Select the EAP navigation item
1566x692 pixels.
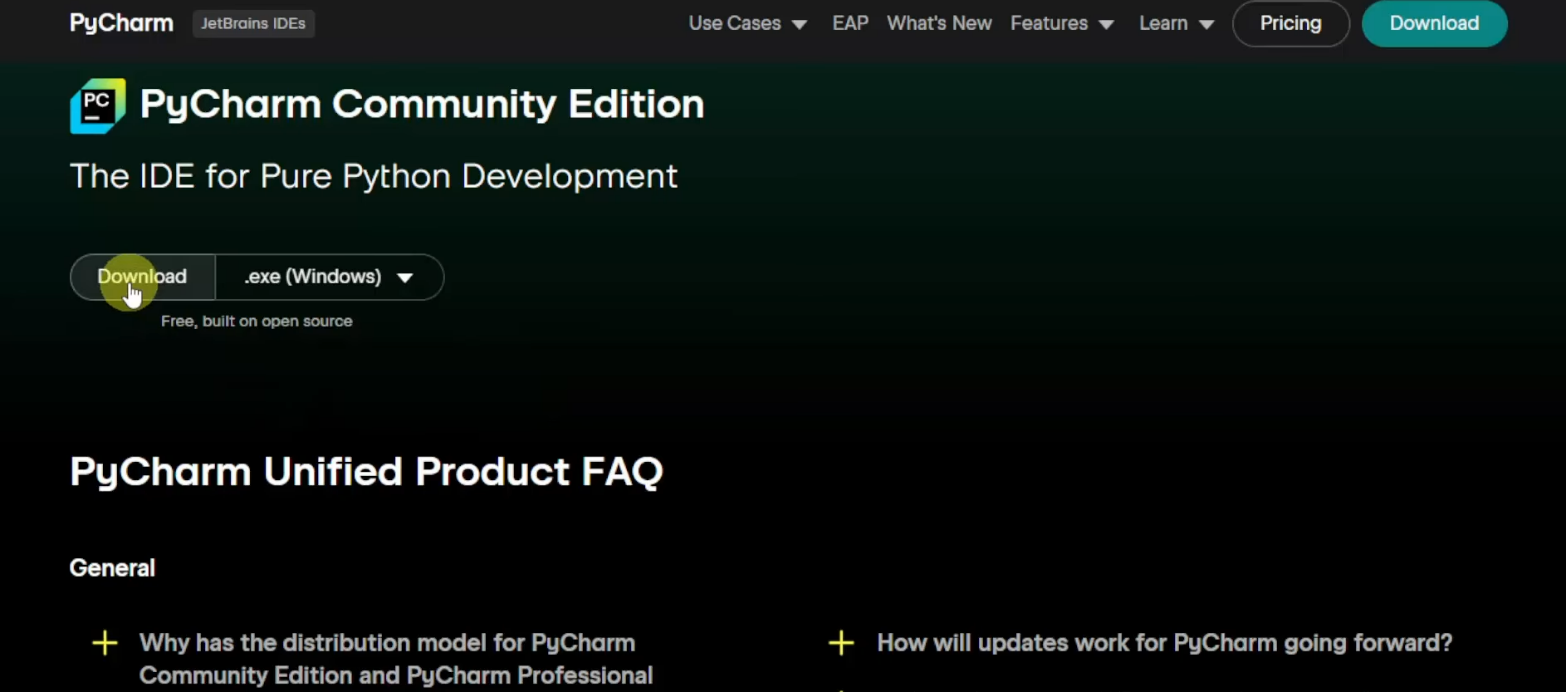(850, 23)
